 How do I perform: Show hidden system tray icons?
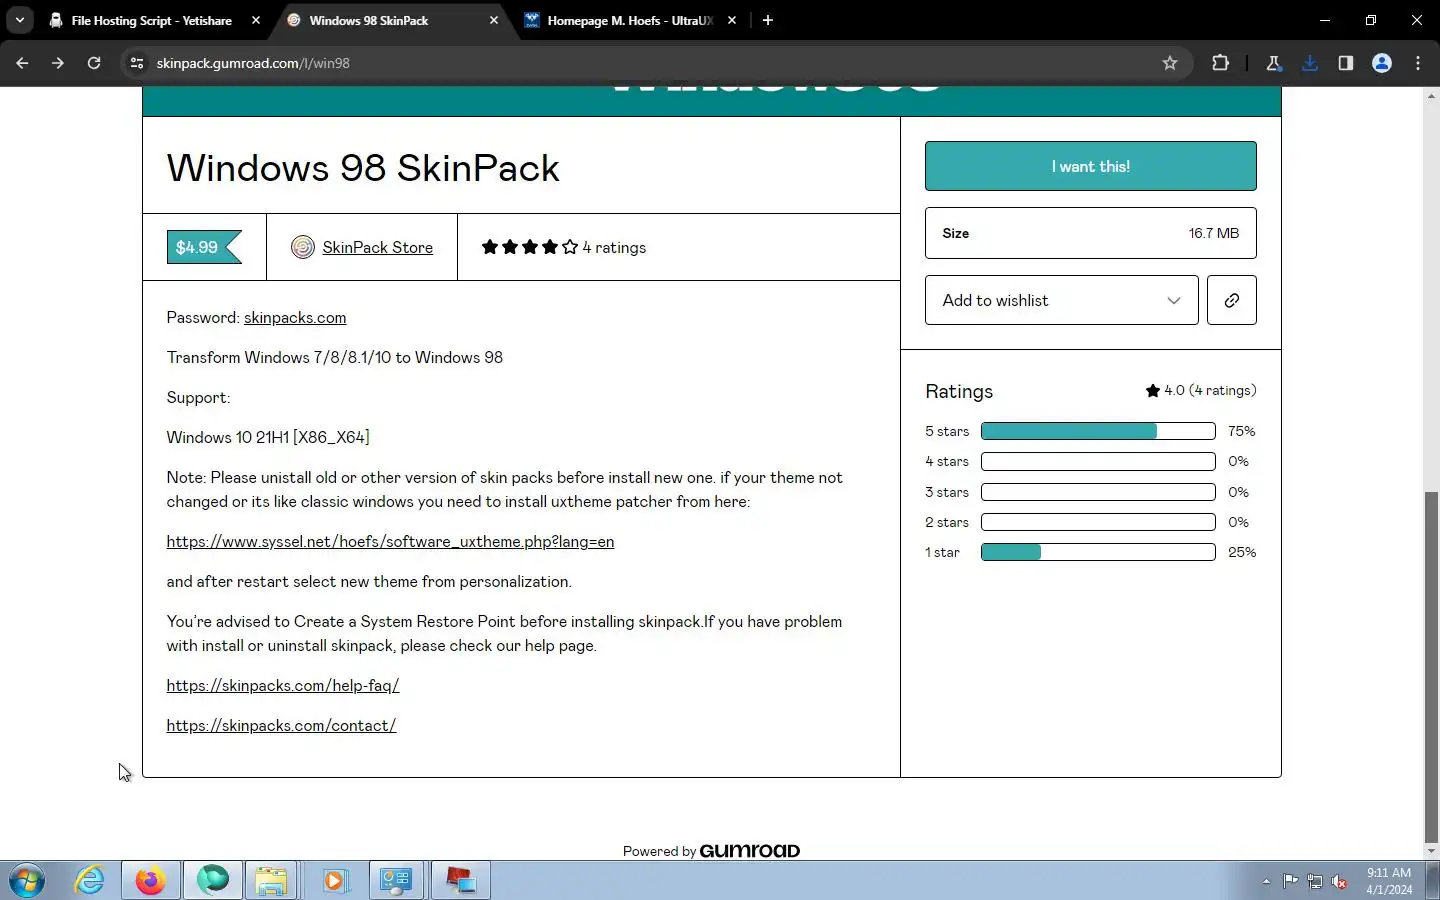(x=1266, y=881)
